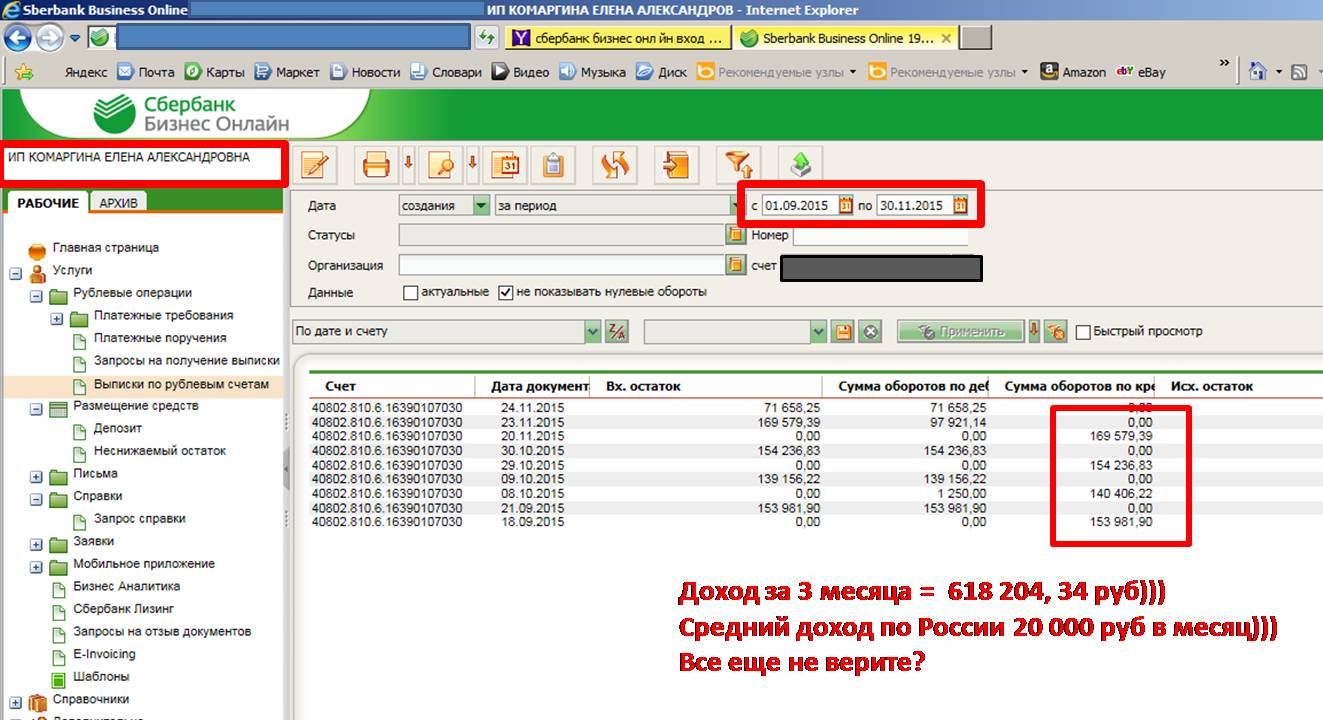Expand the Письма node
Screen dimensions: 1323x720
click(x=36, y=477)
